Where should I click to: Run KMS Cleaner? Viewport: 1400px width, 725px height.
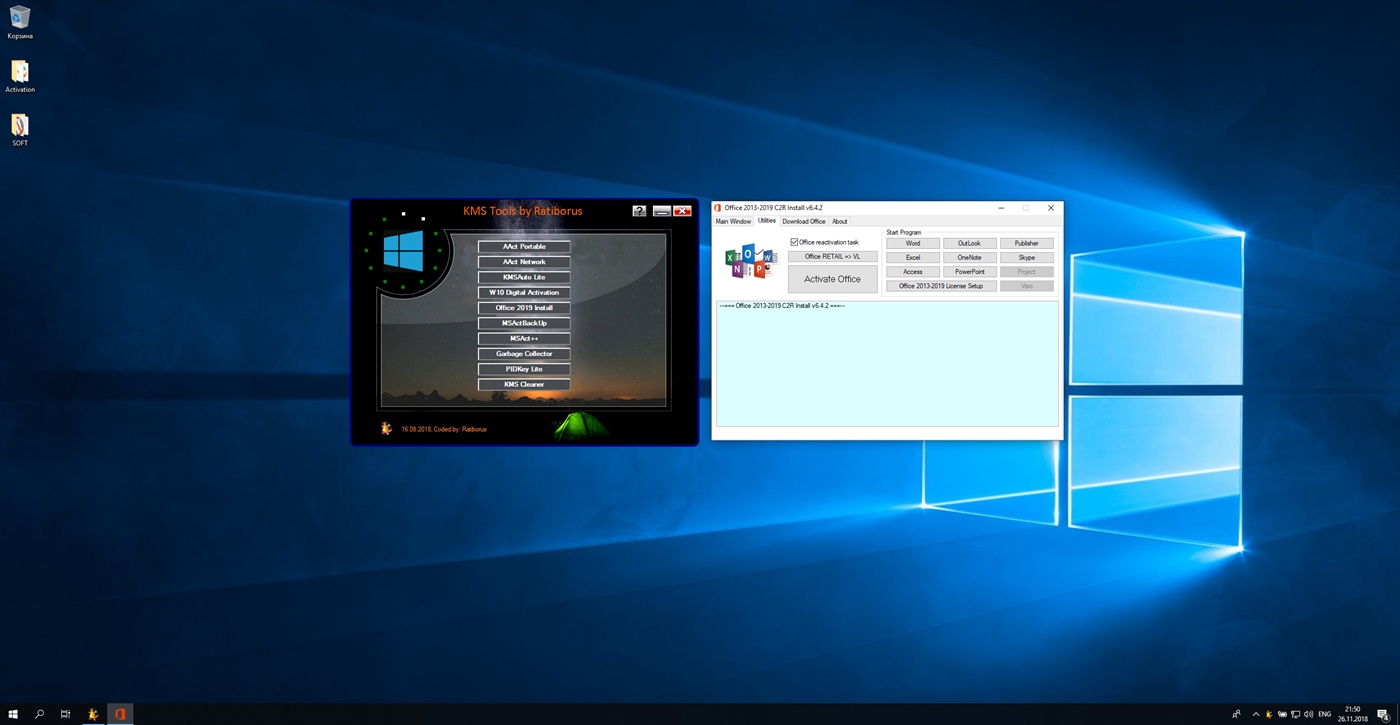pos(524,385)
